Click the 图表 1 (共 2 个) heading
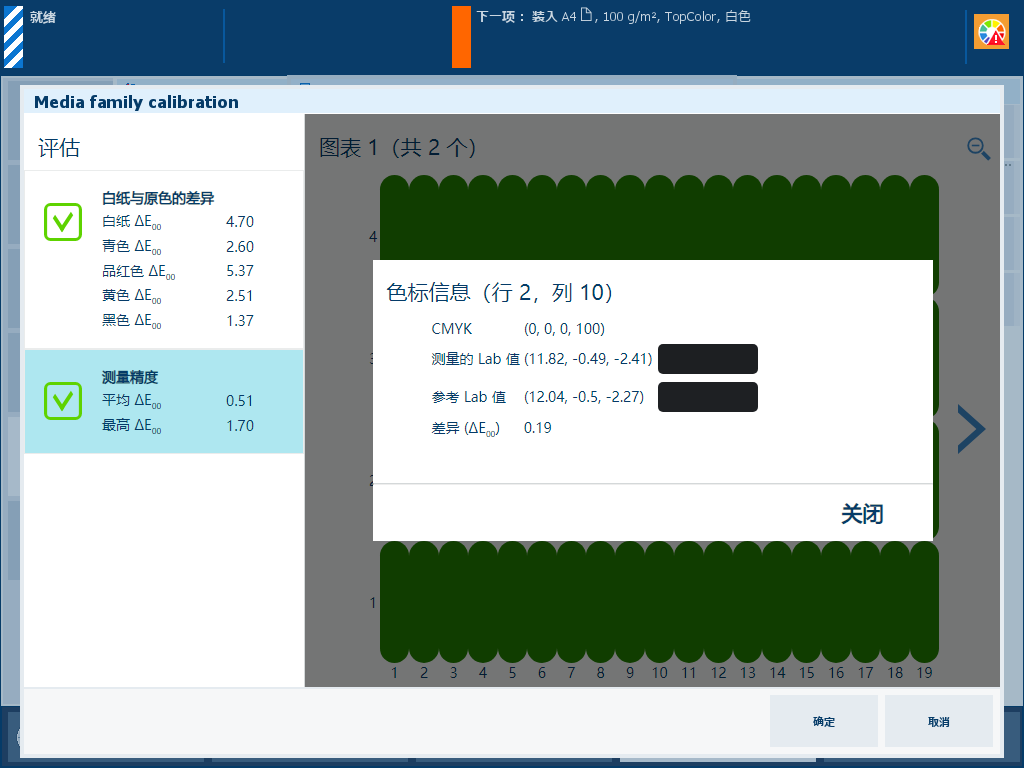The width and height of the screenshot is (1024, 768). tap(397, 148)
